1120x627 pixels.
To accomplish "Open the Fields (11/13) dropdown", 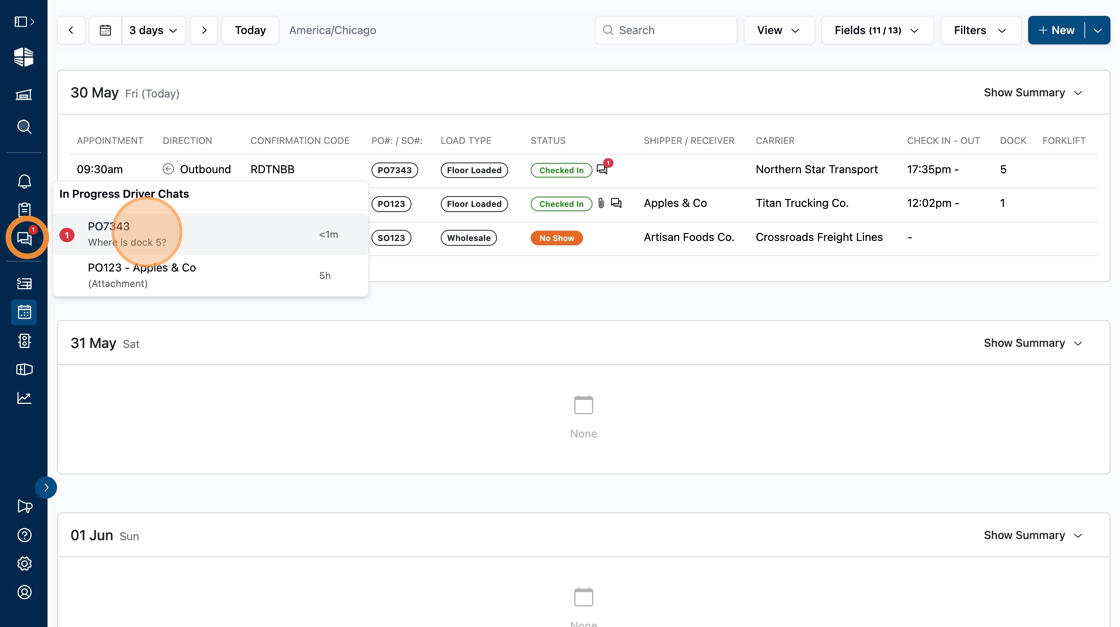I will tap(877, 30).
